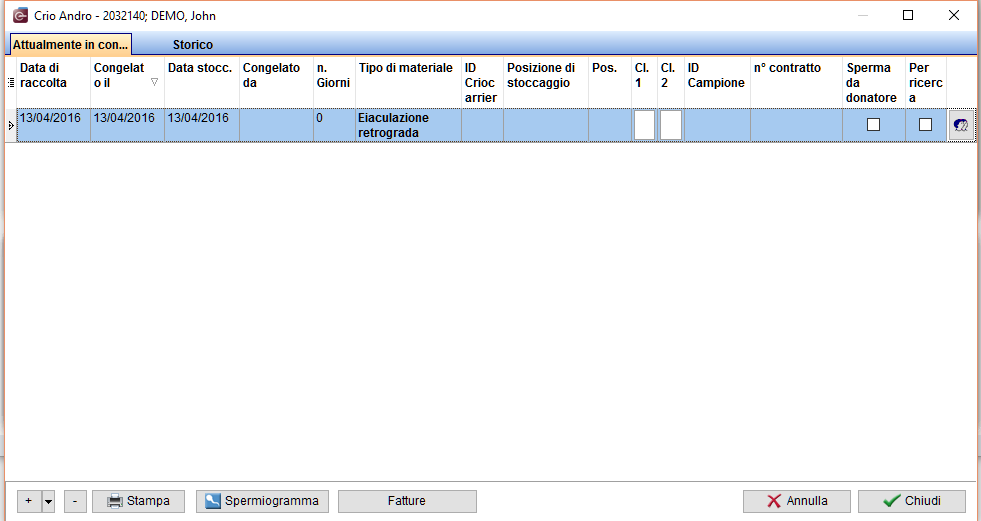Image resolution: width=981 pixels, height=521 pixels.
Task: Click n° contratto column header
Action: point(796,83)
